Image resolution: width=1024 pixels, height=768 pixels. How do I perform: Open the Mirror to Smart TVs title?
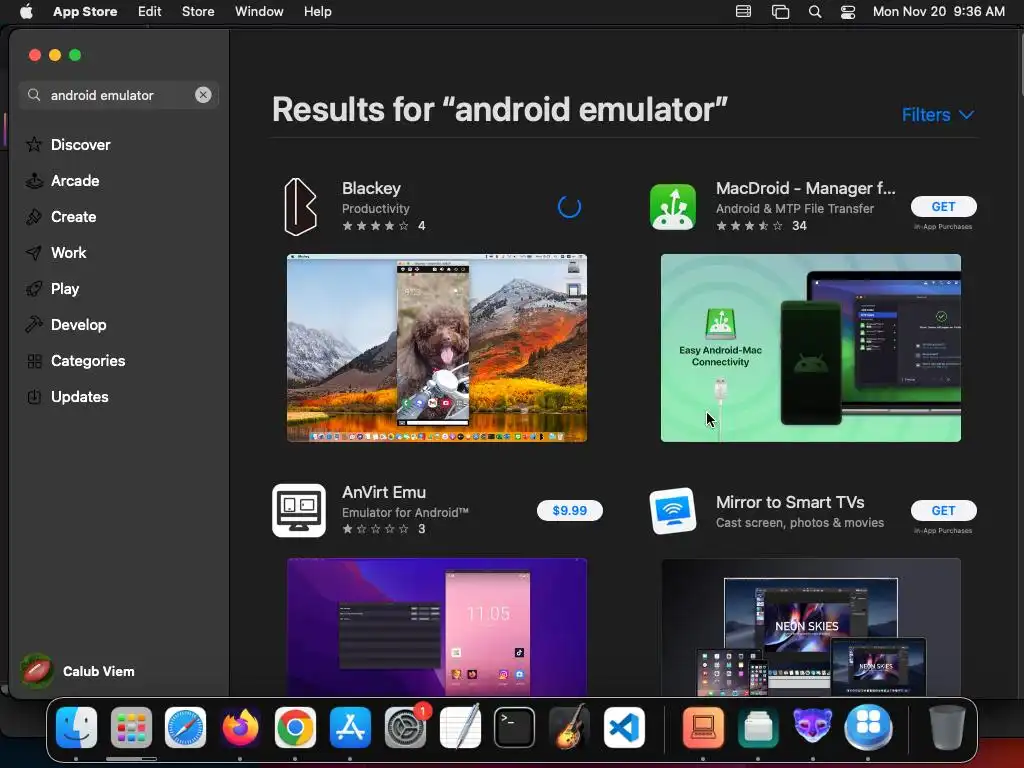[x=790, y=502]
